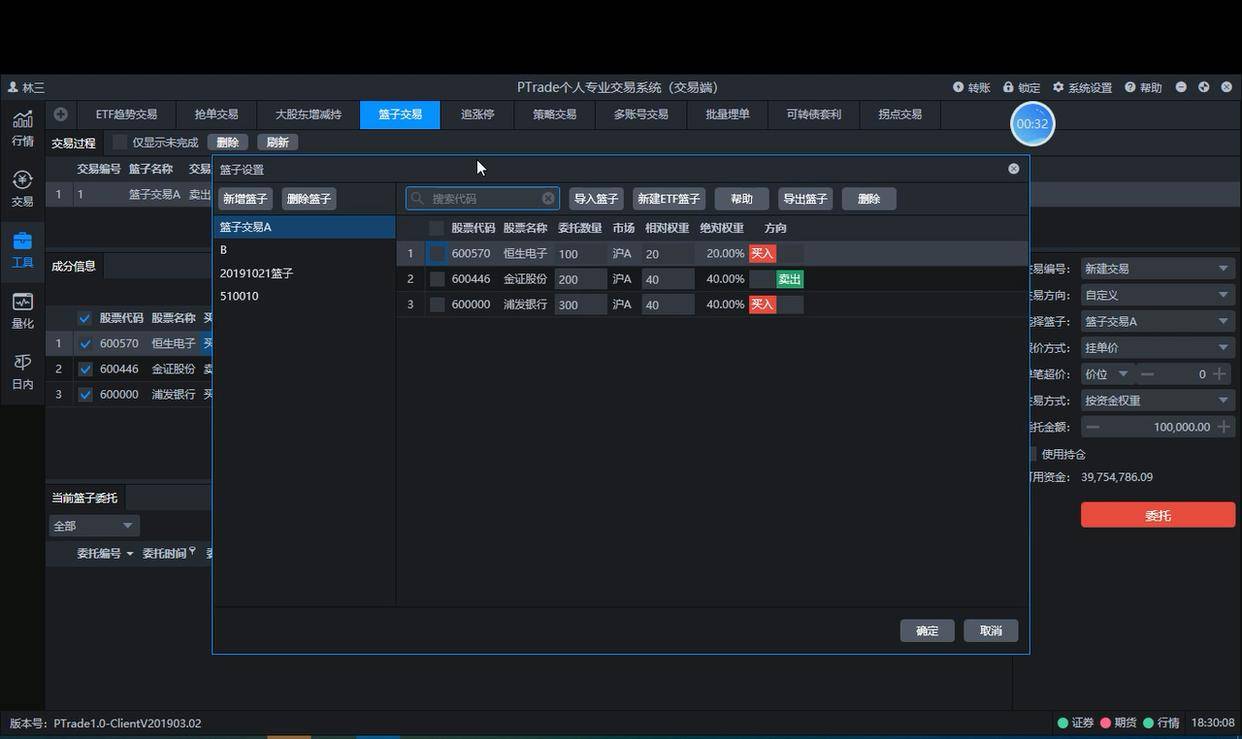Click the 证券 green status indicator
Image resolution: width=1242 pixels, height=739 pixels.
click(1063, 722)
